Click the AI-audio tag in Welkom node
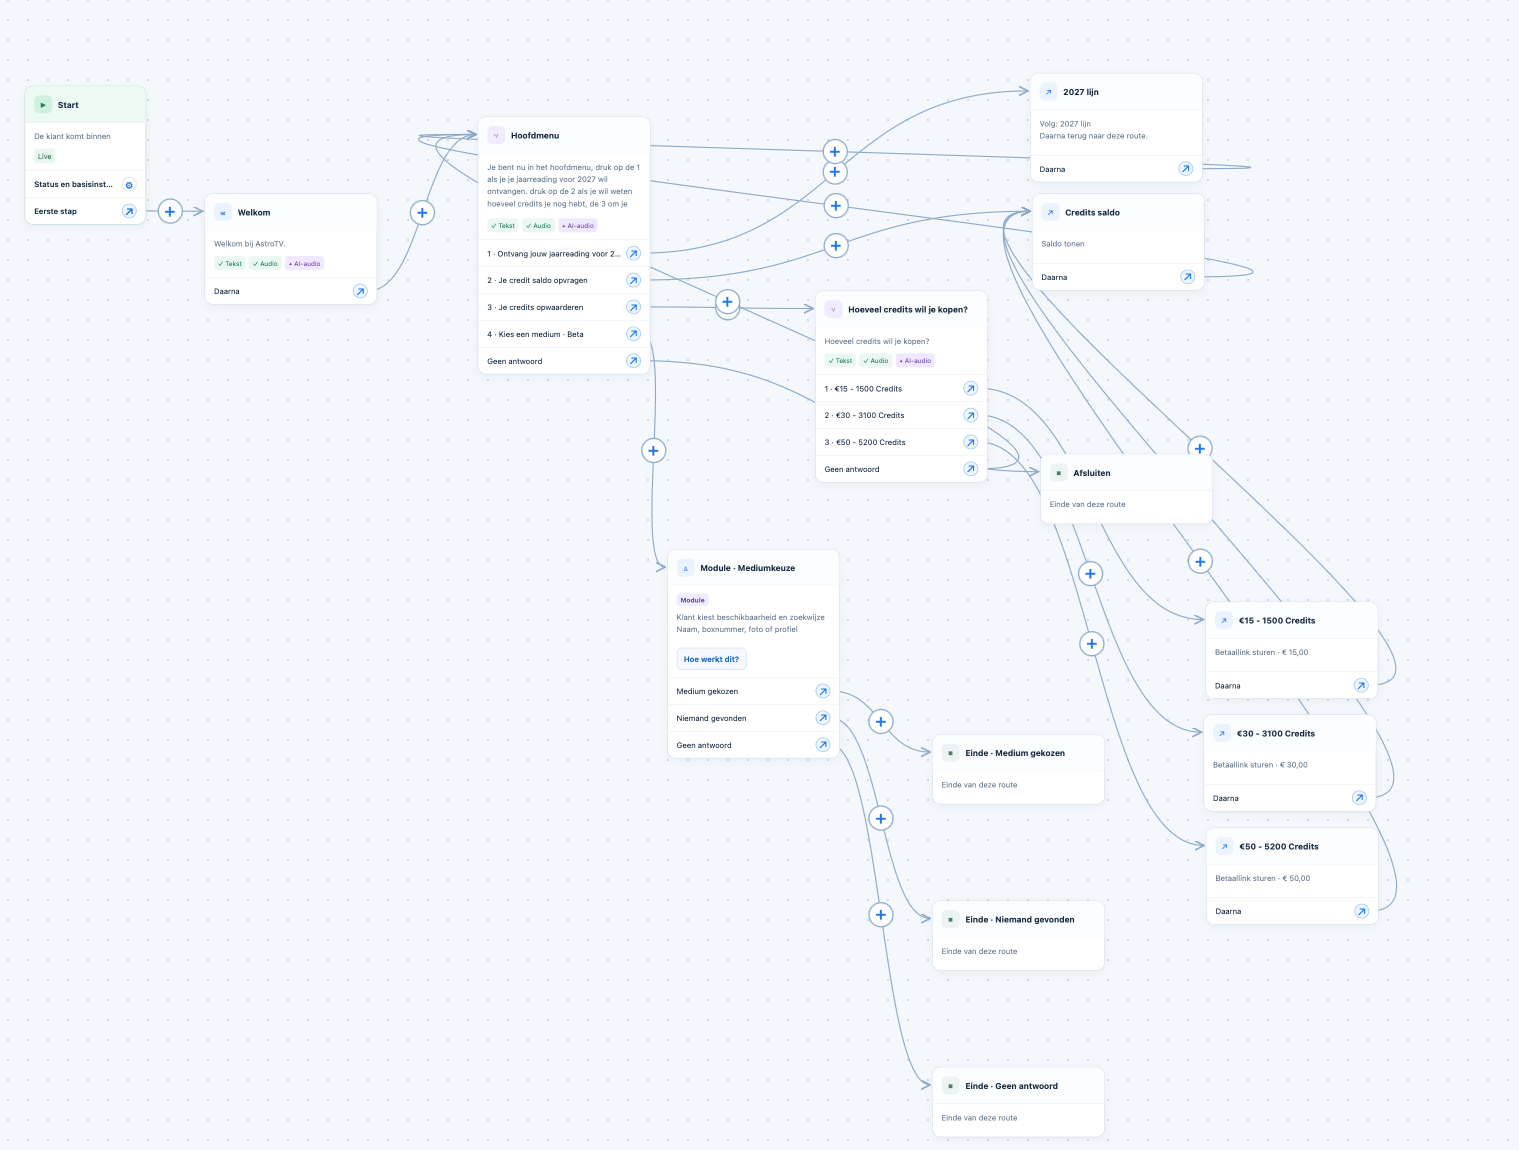This screenshot has height=1150, width=1519. click(305, 264)
